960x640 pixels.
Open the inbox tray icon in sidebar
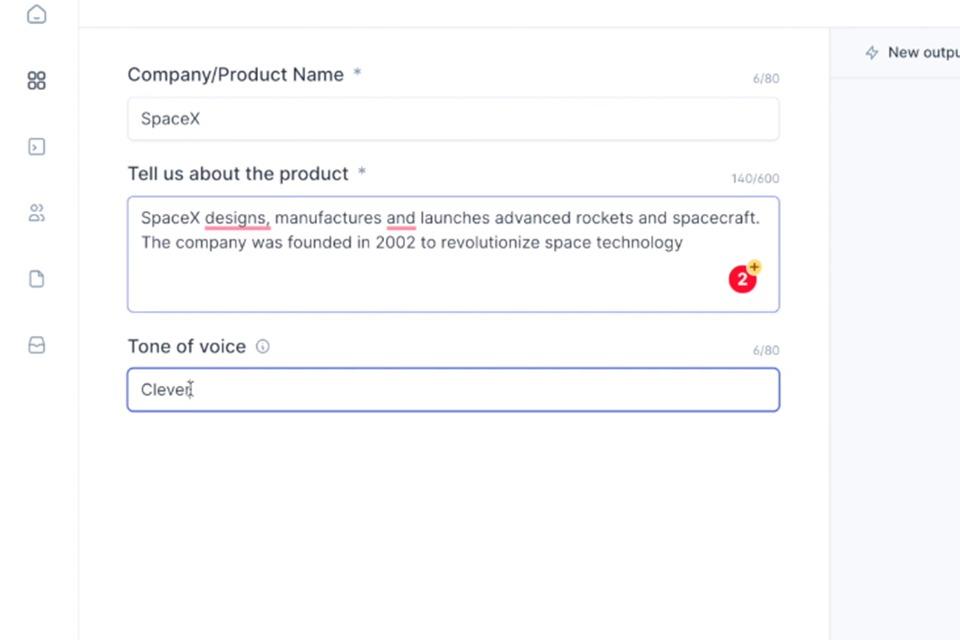pos(37,345)
